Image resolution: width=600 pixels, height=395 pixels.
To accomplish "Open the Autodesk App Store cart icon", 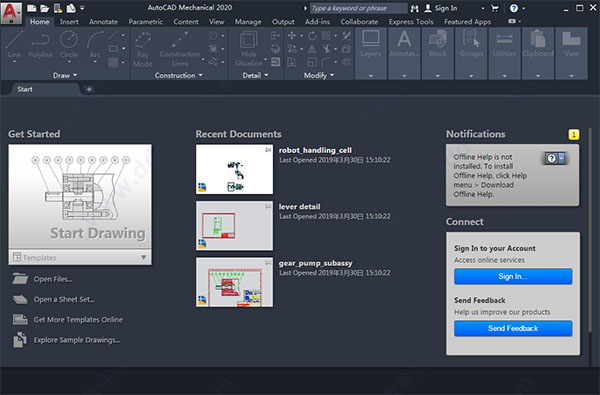I will click(x=495, y=8).
